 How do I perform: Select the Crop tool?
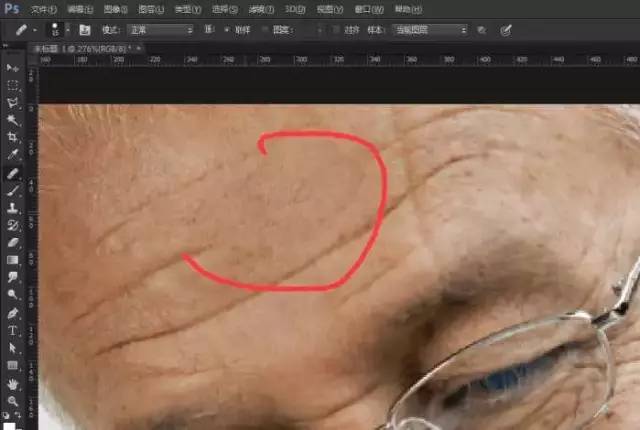[13, 137]
